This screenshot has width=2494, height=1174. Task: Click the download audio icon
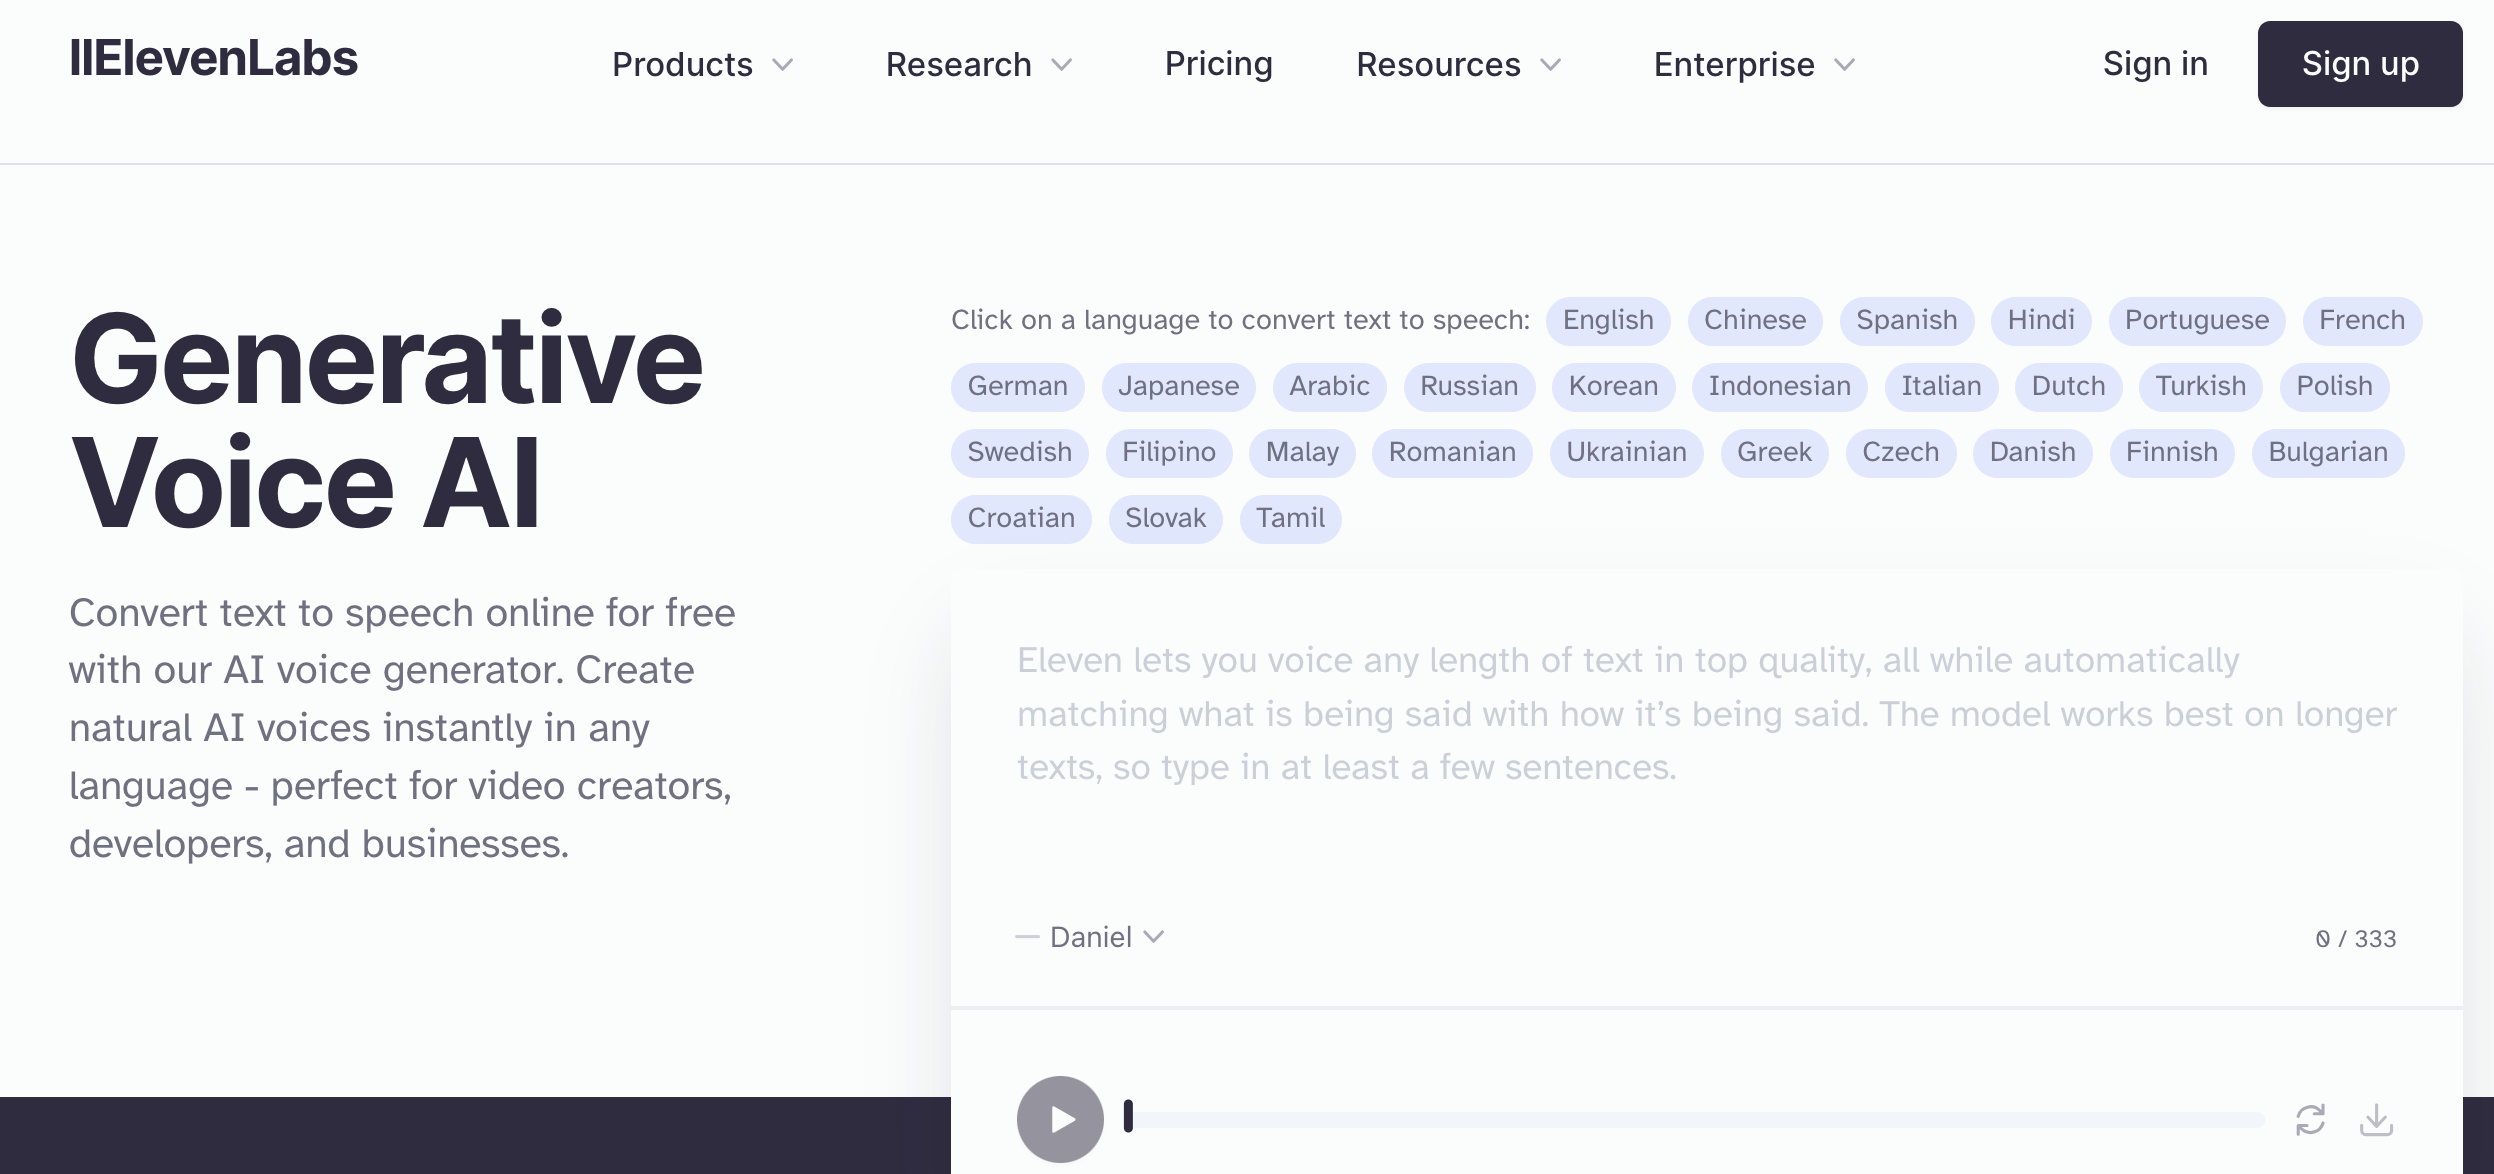pos(2376,1119)
